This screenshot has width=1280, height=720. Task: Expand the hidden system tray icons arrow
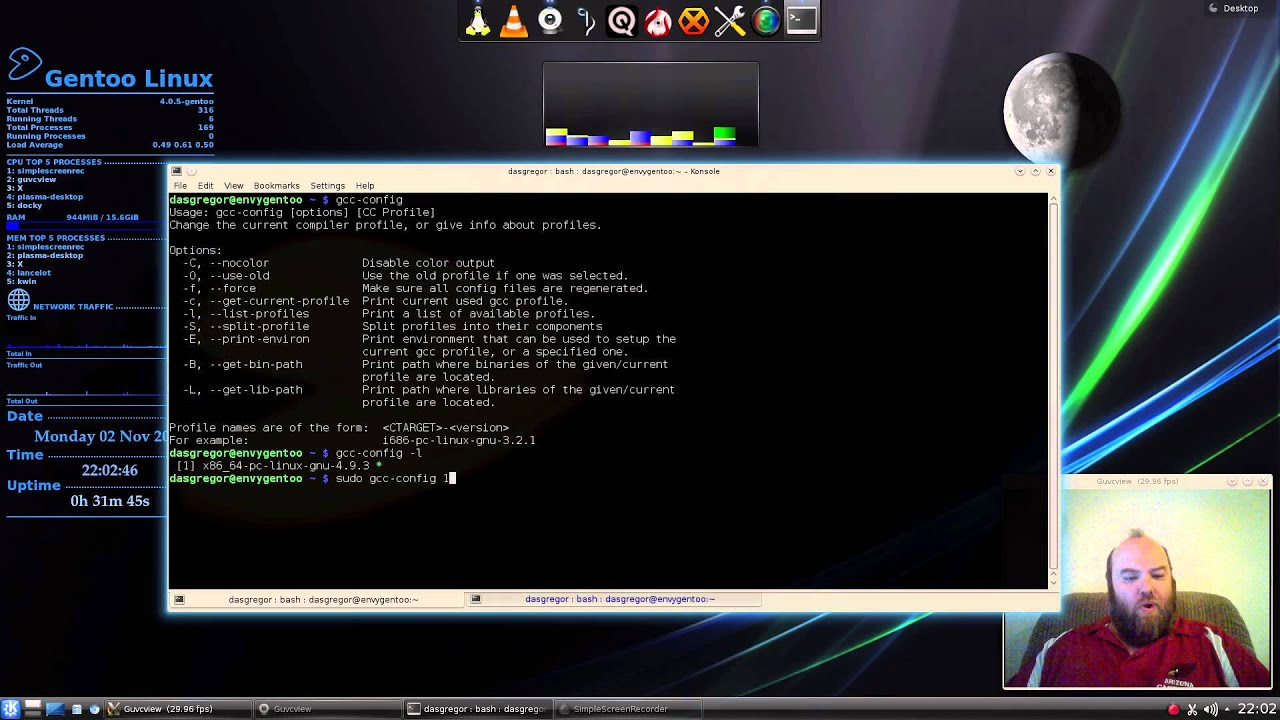pos(1228,709)
